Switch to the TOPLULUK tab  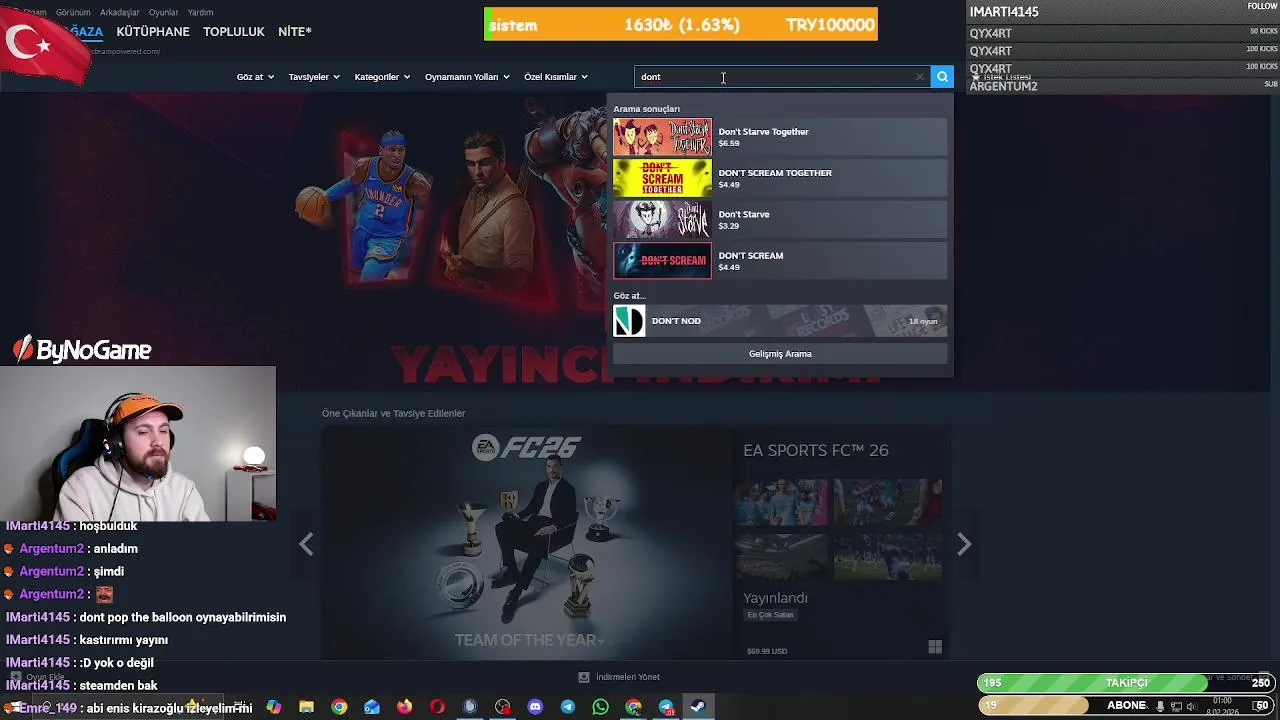point(234,32)
